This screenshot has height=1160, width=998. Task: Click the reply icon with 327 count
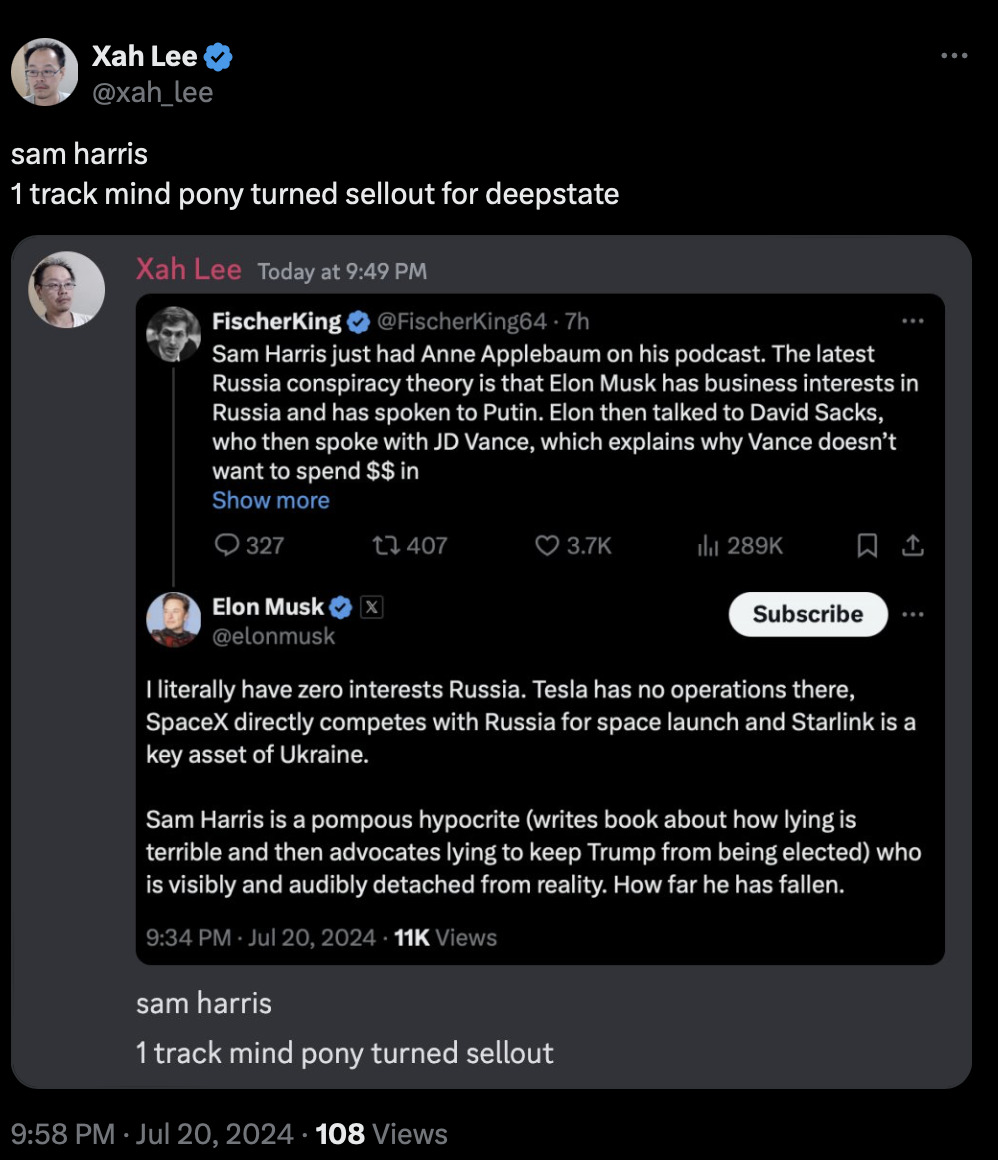228,545
